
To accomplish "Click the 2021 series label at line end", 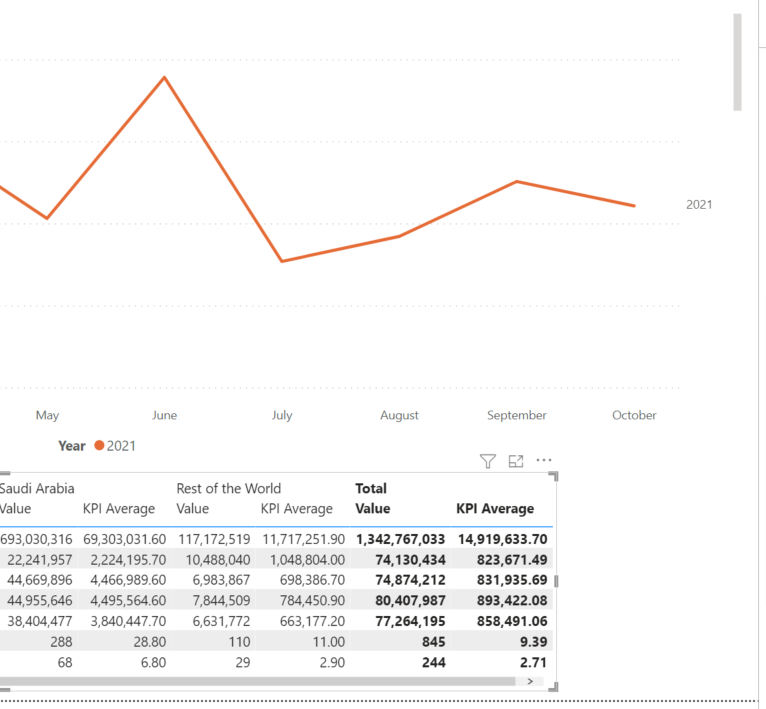I will [x=699, y=205].
